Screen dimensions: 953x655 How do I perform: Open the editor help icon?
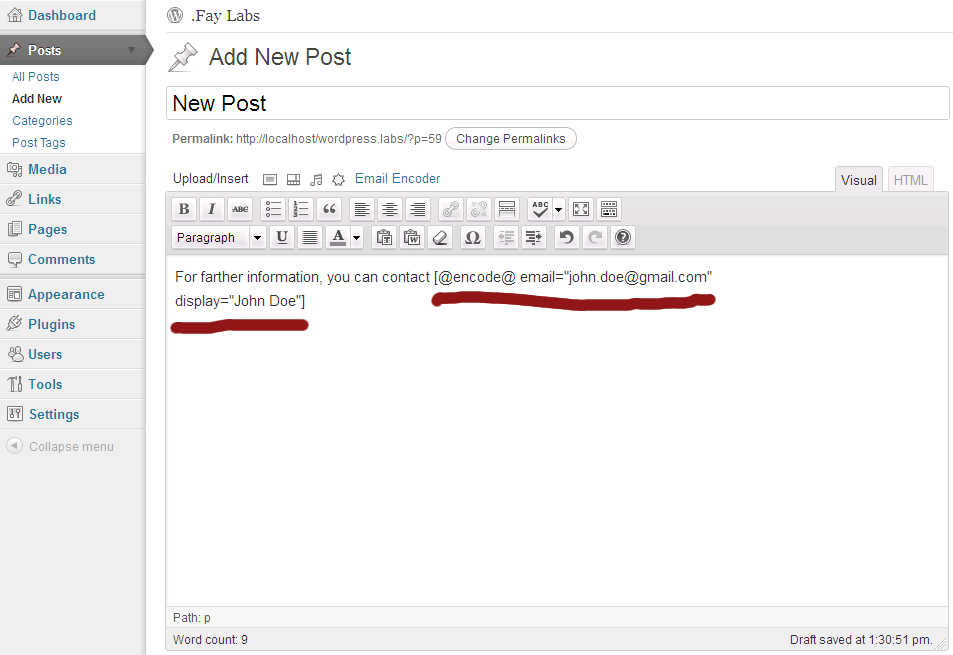tap(622, 238)
